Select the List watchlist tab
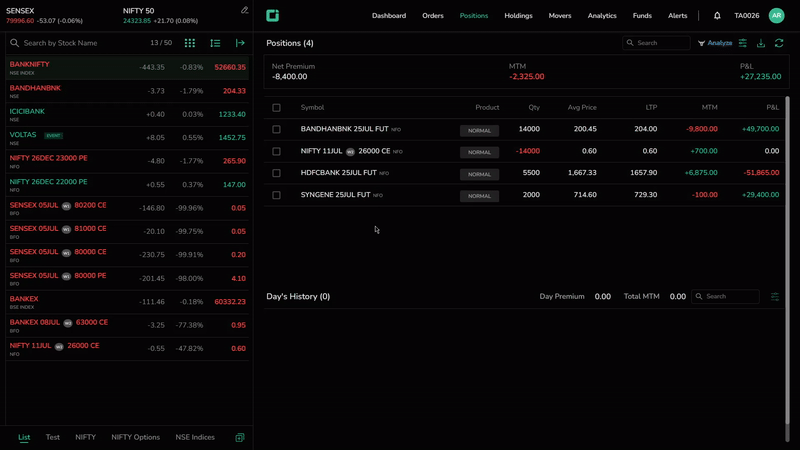The image size is (800, 450). pos(24,437)
